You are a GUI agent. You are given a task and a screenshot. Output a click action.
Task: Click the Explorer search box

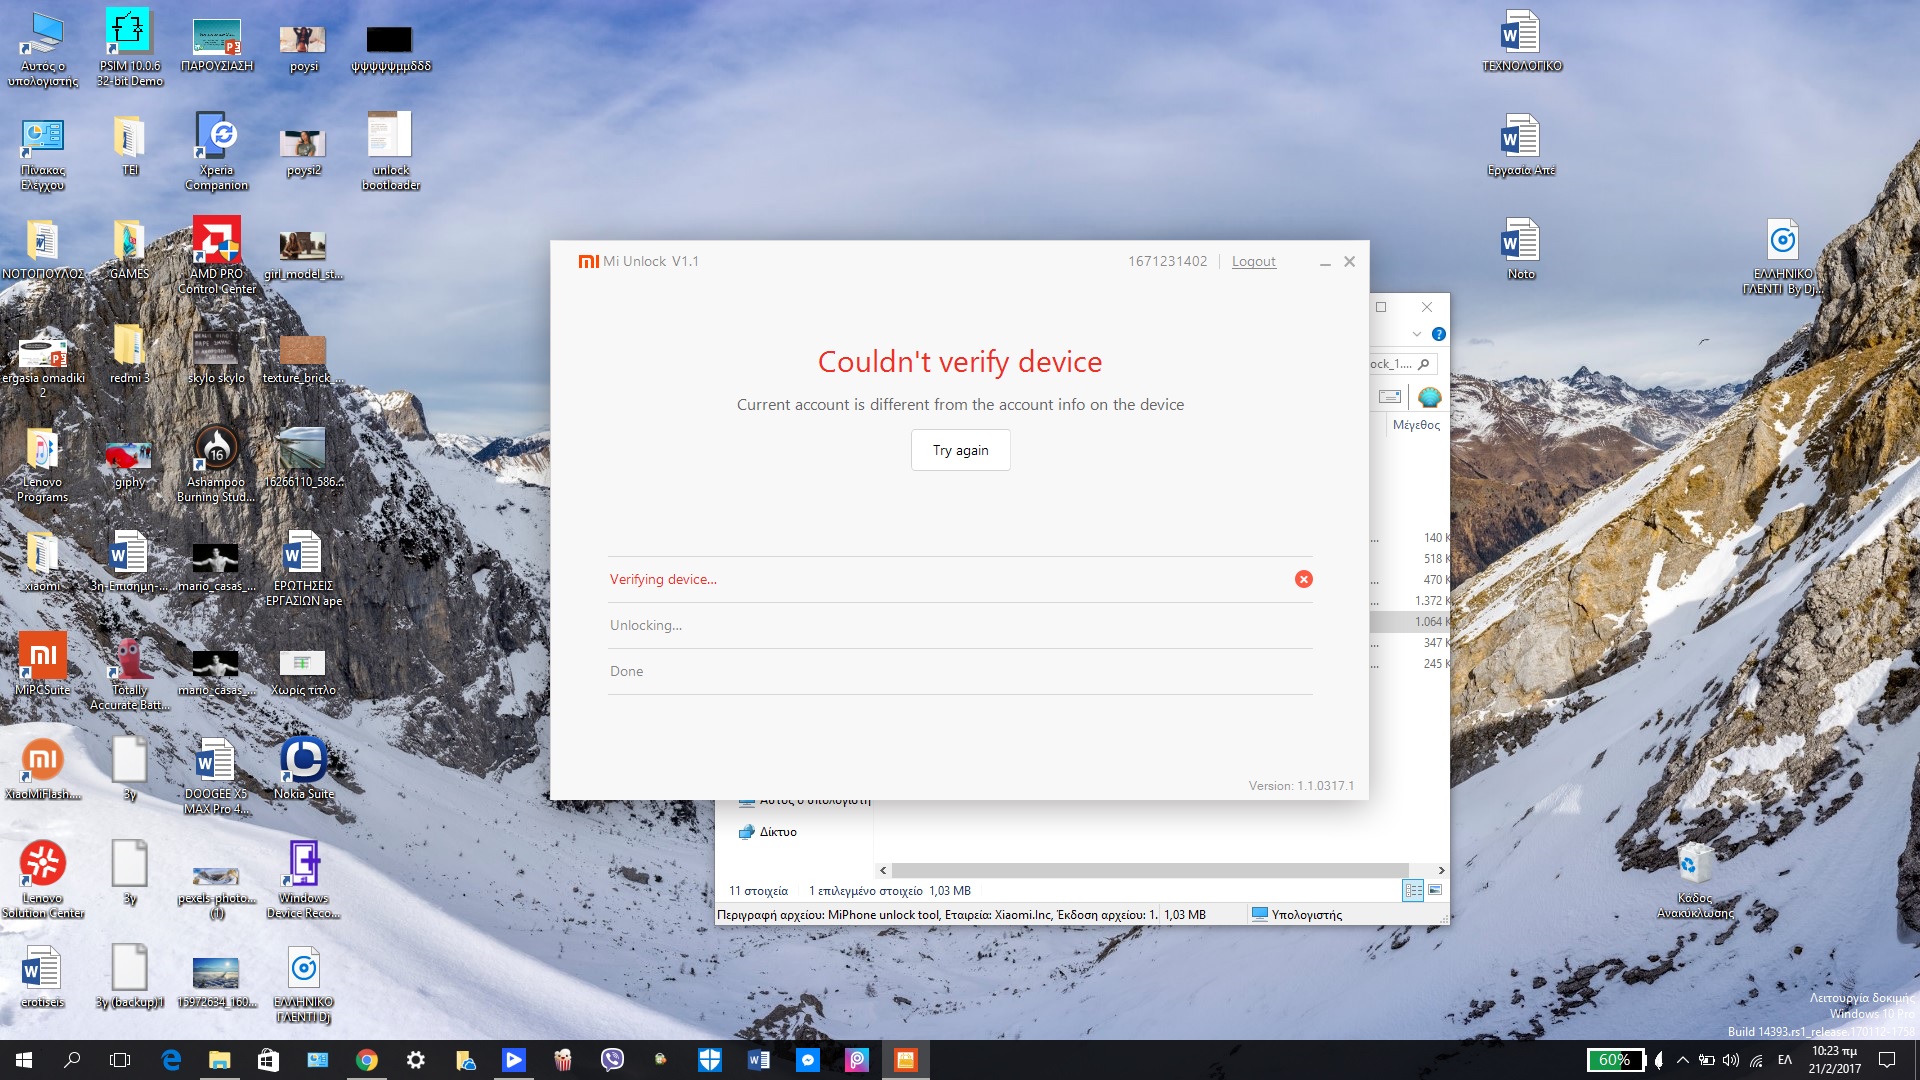[x=1400, y=364]
